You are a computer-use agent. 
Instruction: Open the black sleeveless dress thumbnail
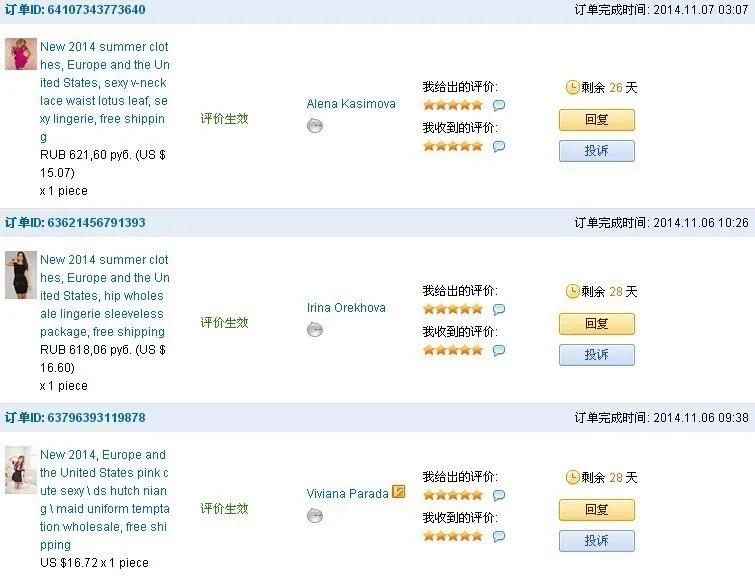[21, 275]
